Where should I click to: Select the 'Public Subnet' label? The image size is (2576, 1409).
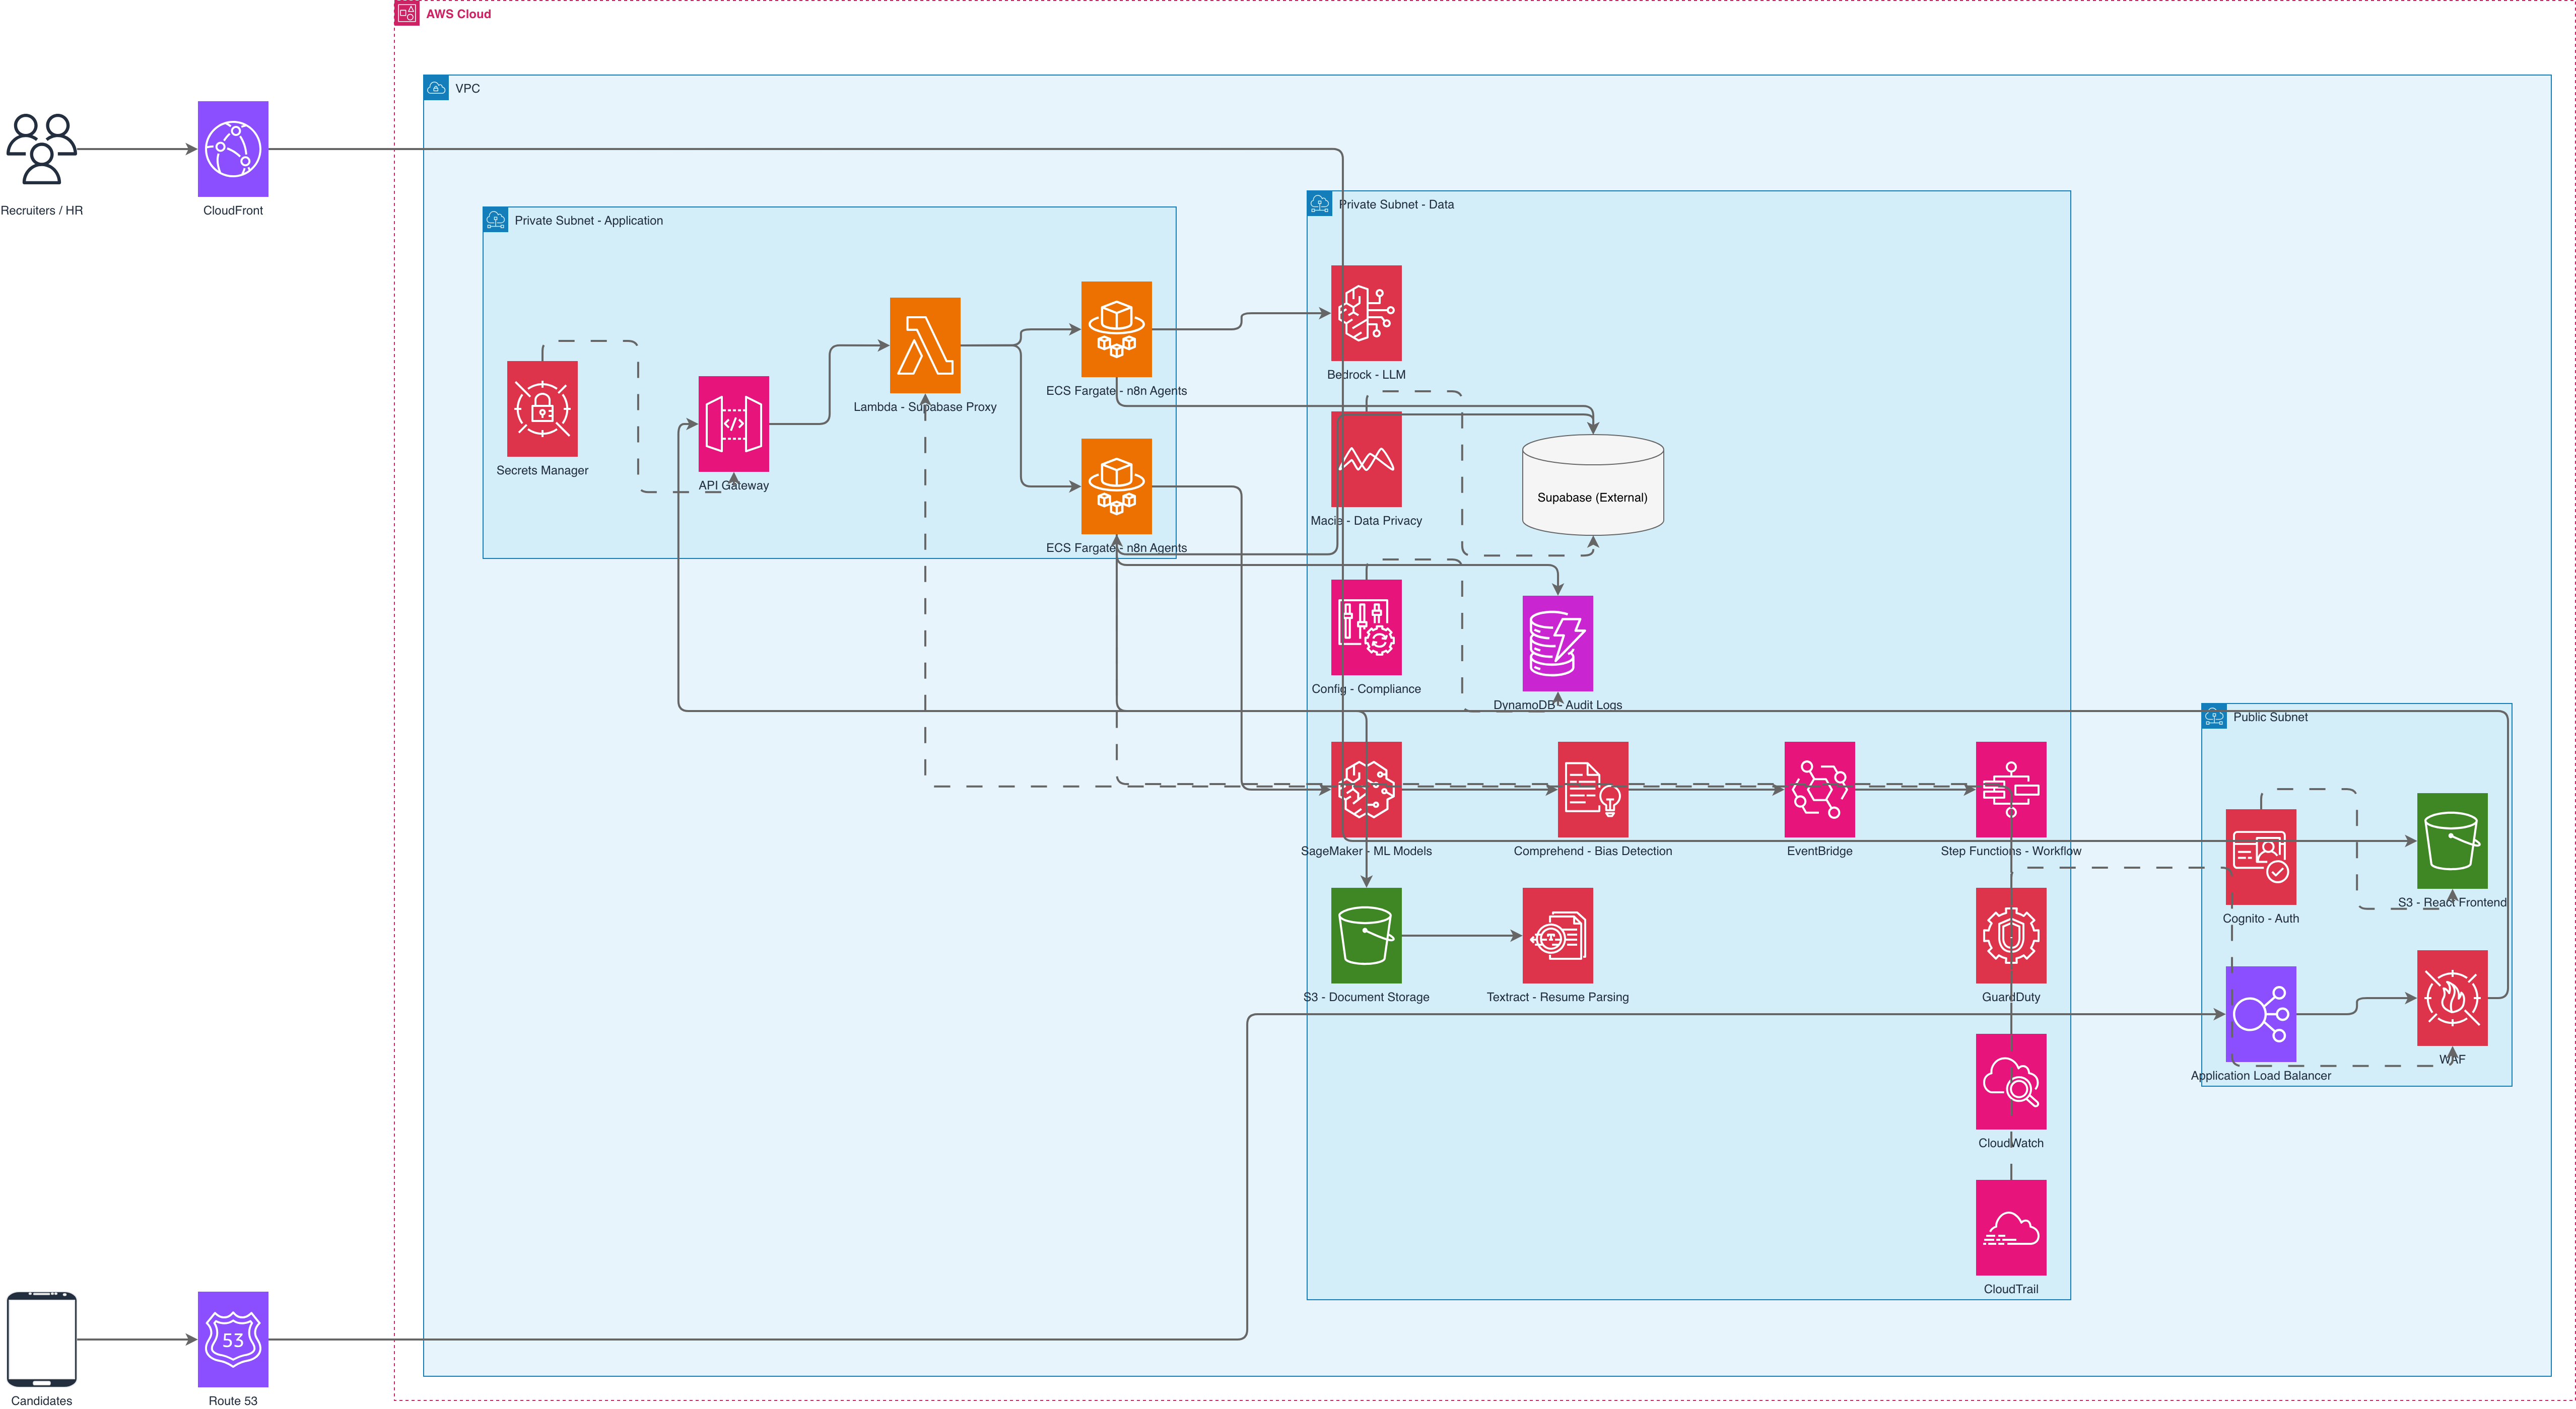[x=2270, y=716]
